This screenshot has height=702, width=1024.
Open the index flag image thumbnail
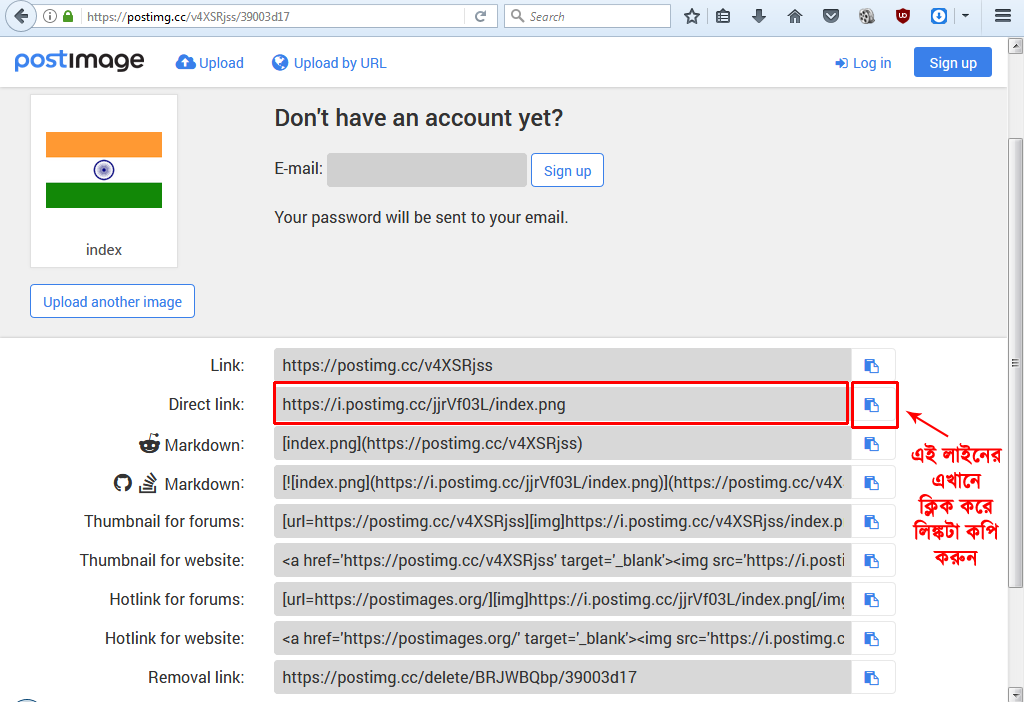click(x=104, y=170)
